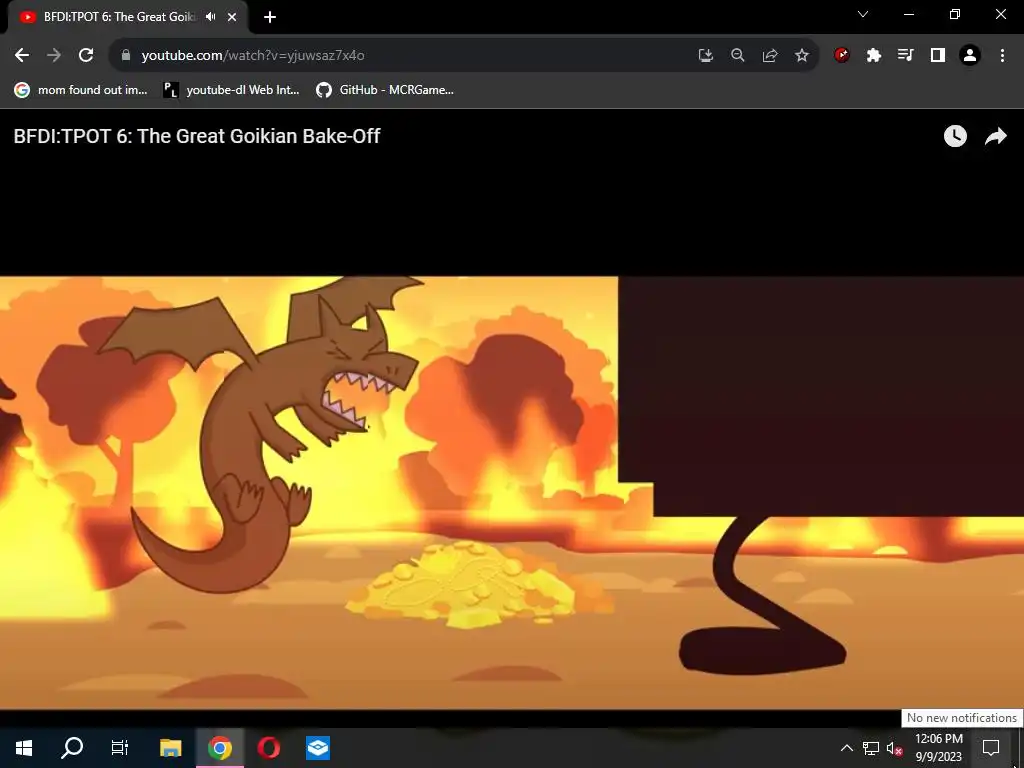The height and width of the screenshot is (768, 1024).
Task: Click the video title text
Action: (197, 136)
